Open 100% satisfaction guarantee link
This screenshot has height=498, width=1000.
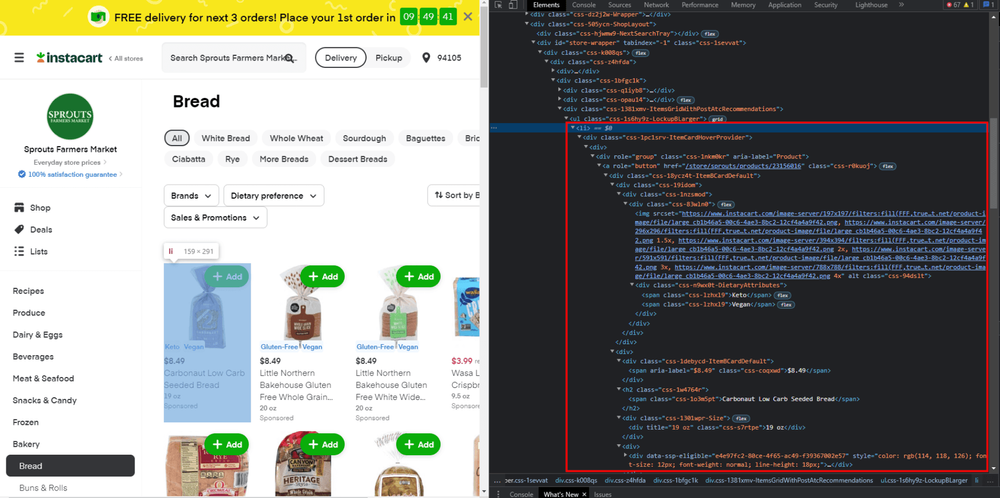pos(70,174)
